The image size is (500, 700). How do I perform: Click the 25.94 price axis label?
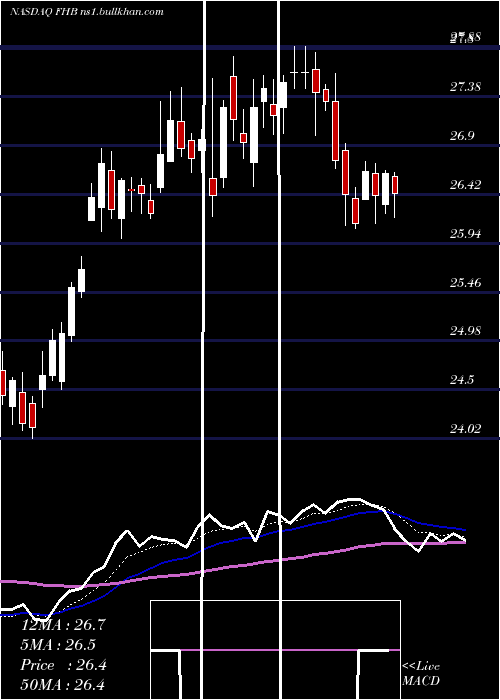click(x=465, y=233)
